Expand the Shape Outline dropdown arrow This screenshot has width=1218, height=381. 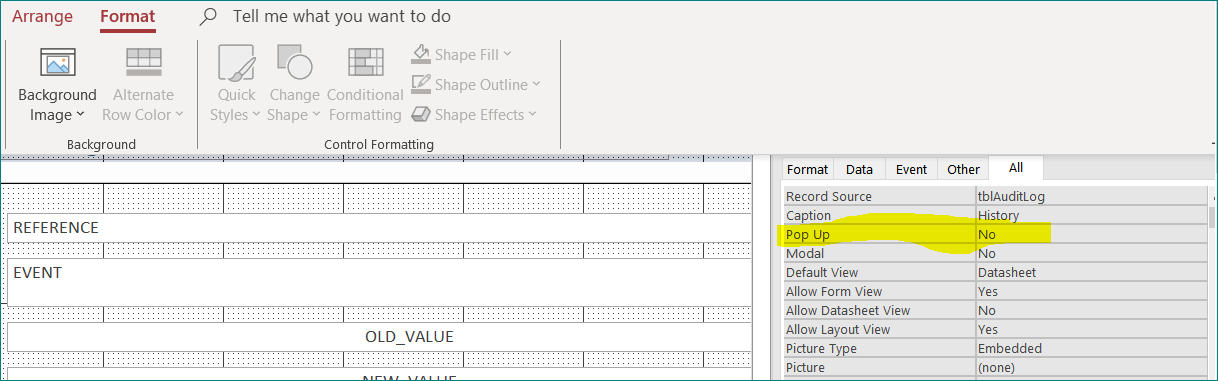pos(536,85)
